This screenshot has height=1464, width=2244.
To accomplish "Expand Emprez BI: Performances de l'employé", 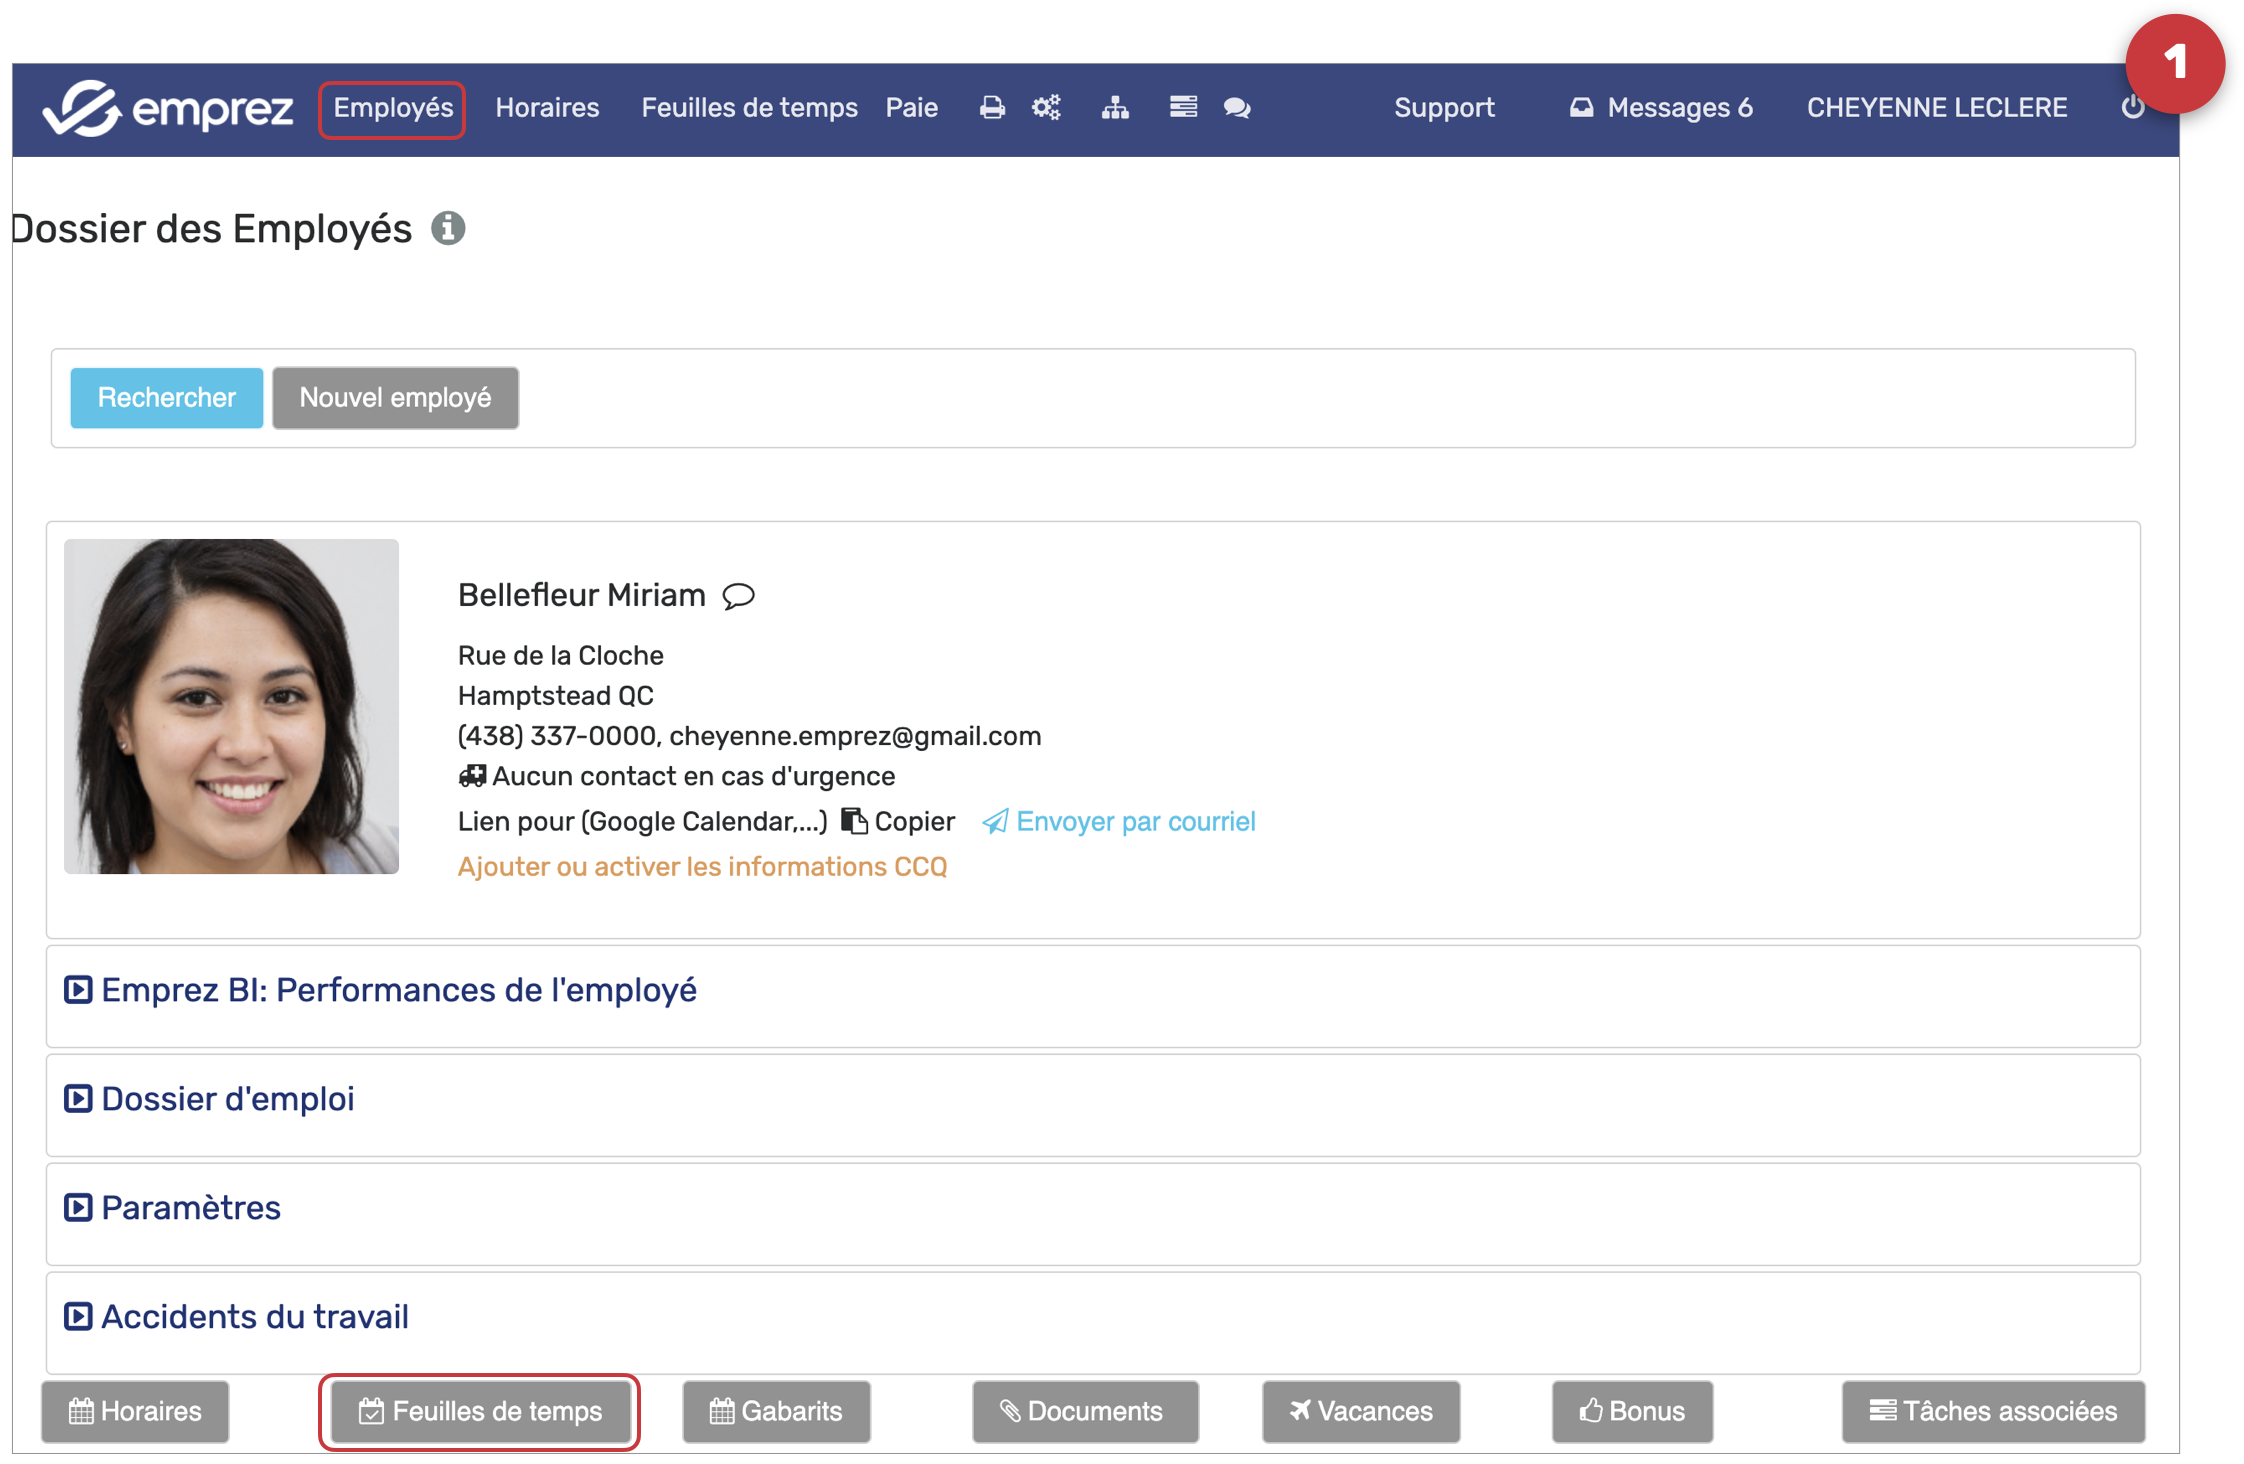I will (398, 990).
